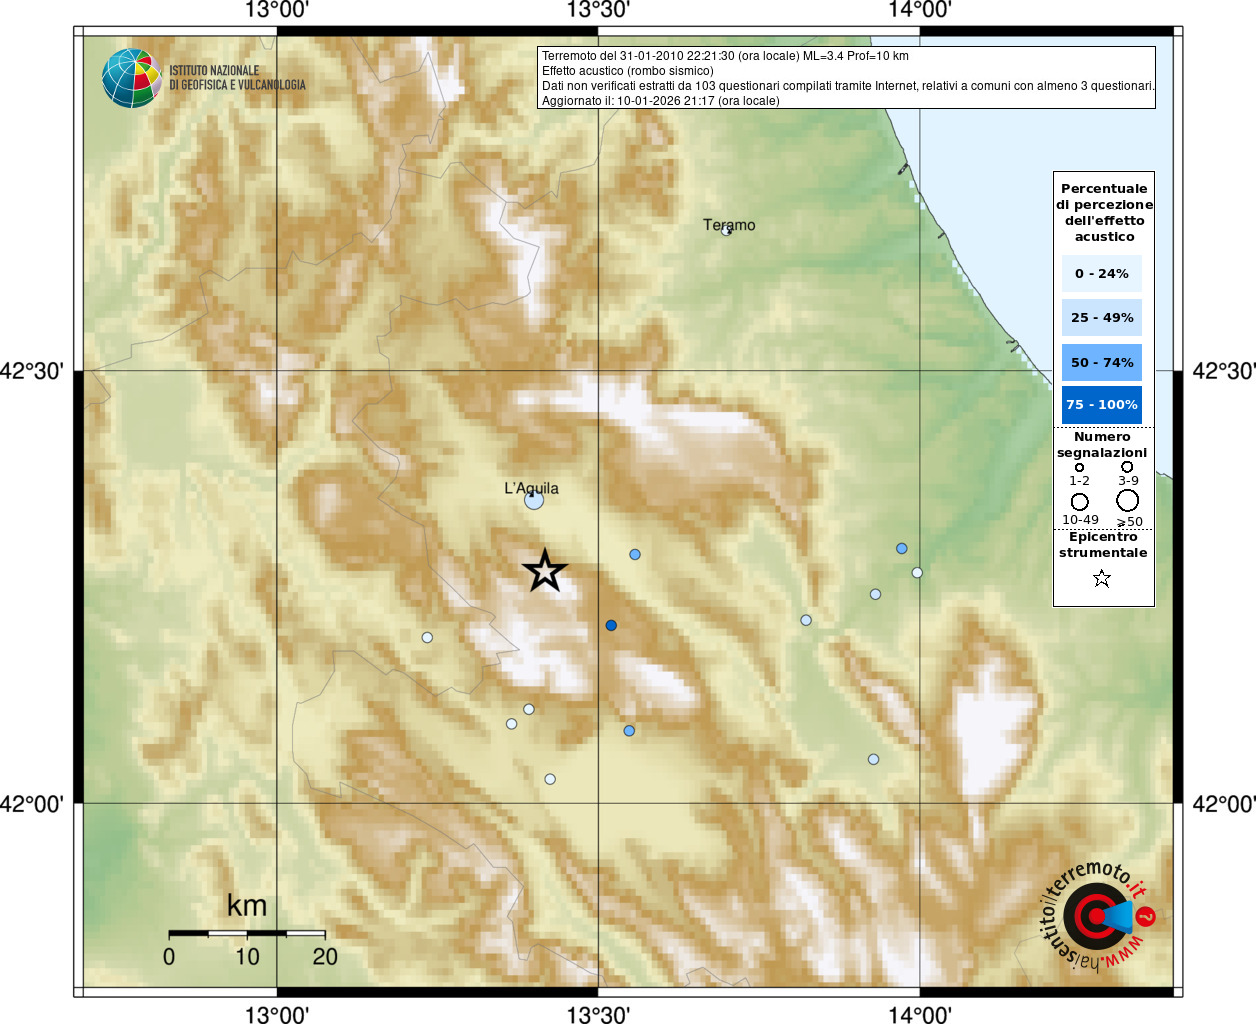Select the westernmost report dot on map
The height and width of the screenshot is (1024, 1256).
[427, 637]
